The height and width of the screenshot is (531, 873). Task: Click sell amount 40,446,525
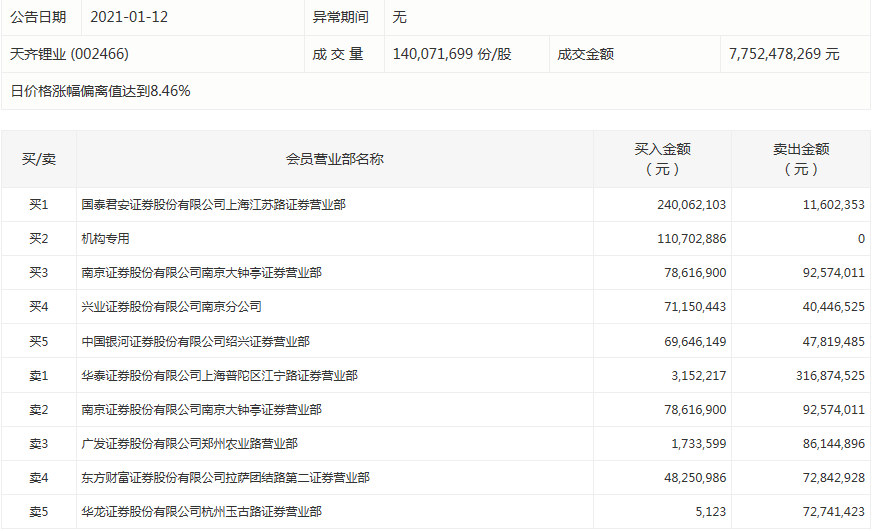[833, 307]
